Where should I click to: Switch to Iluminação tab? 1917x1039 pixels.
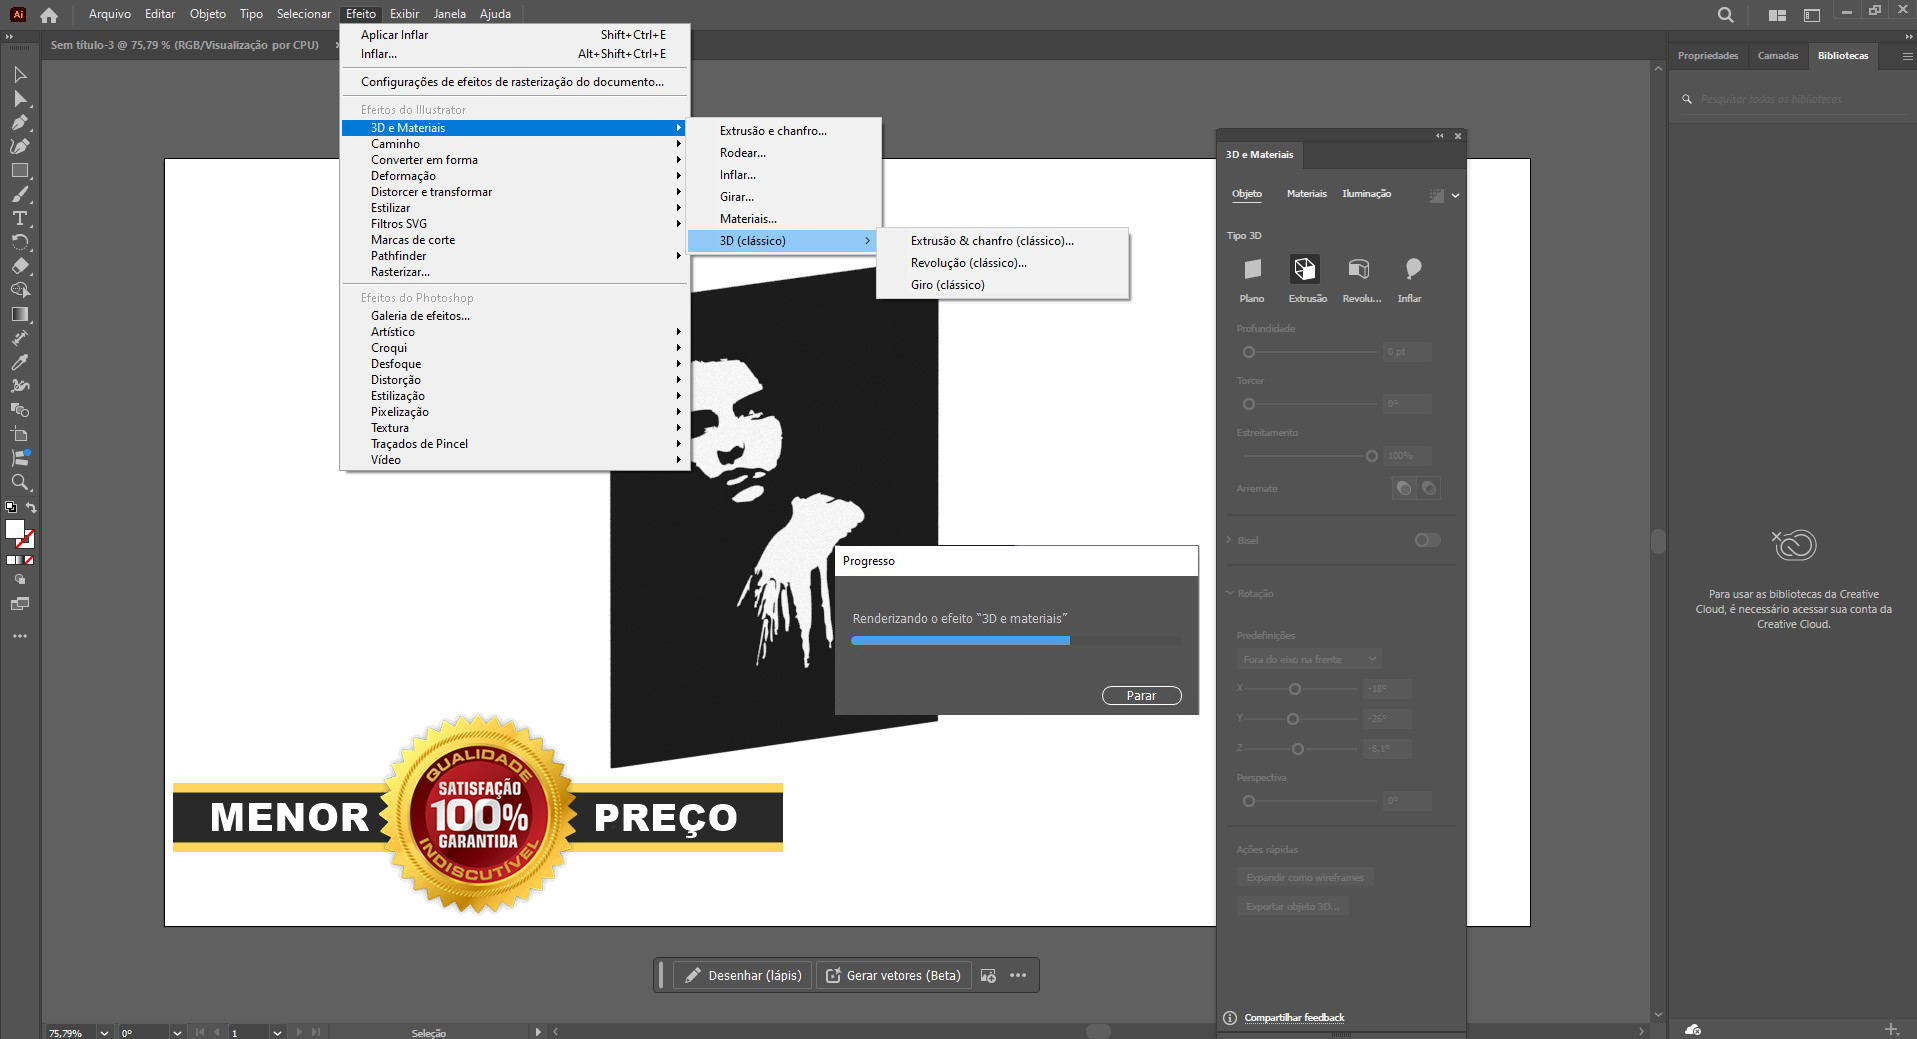coord(1366,194)
